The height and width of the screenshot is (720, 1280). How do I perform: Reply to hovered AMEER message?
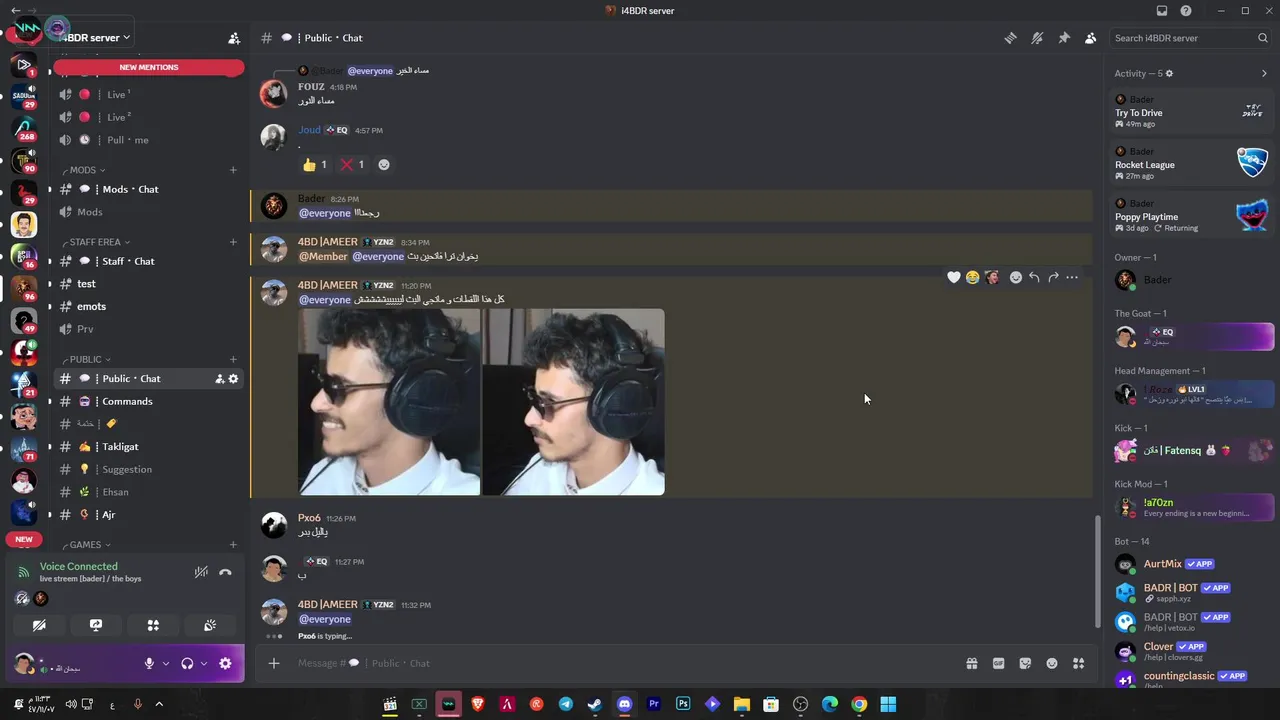(x=1034, y=277)
